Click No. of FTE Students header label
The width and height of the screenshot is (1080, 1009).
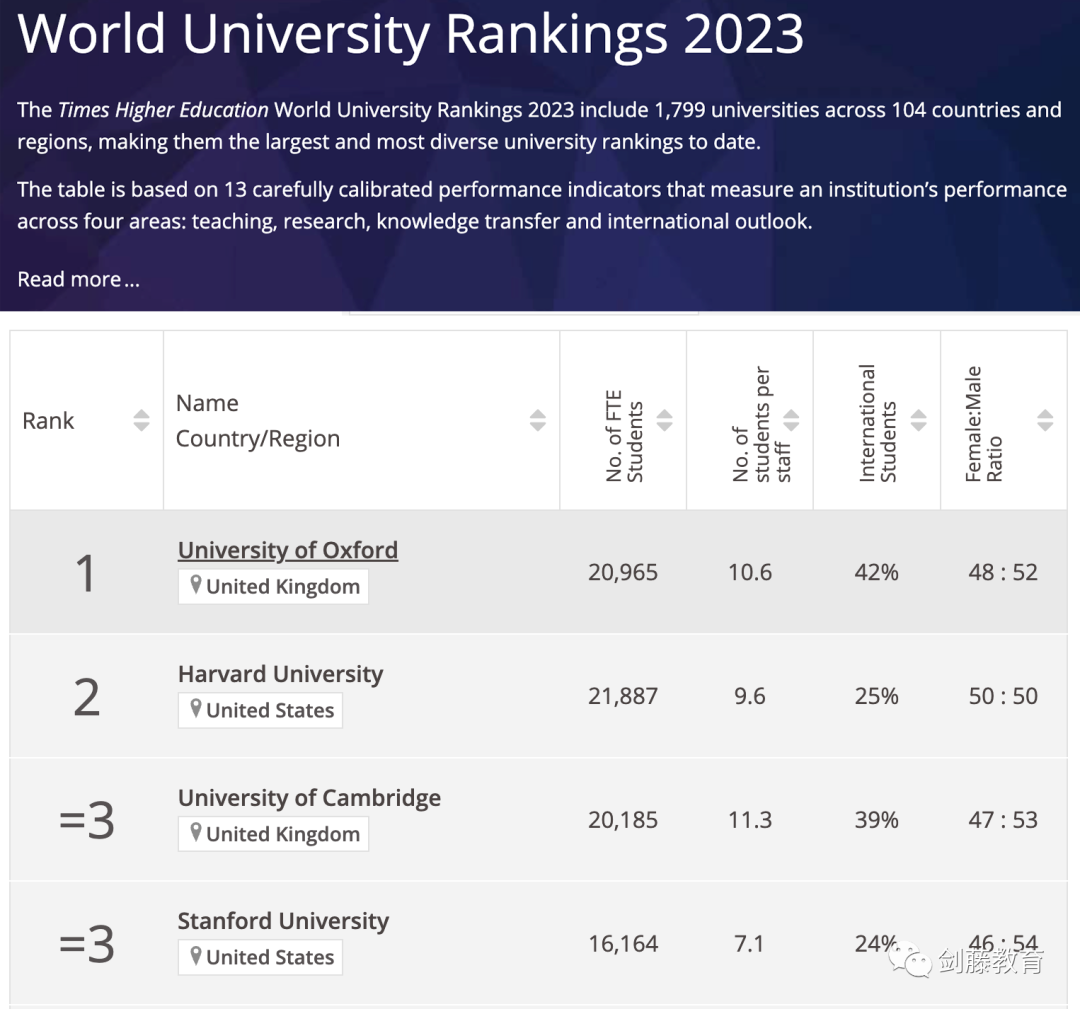pyautogui.click(x=624, y=437)
